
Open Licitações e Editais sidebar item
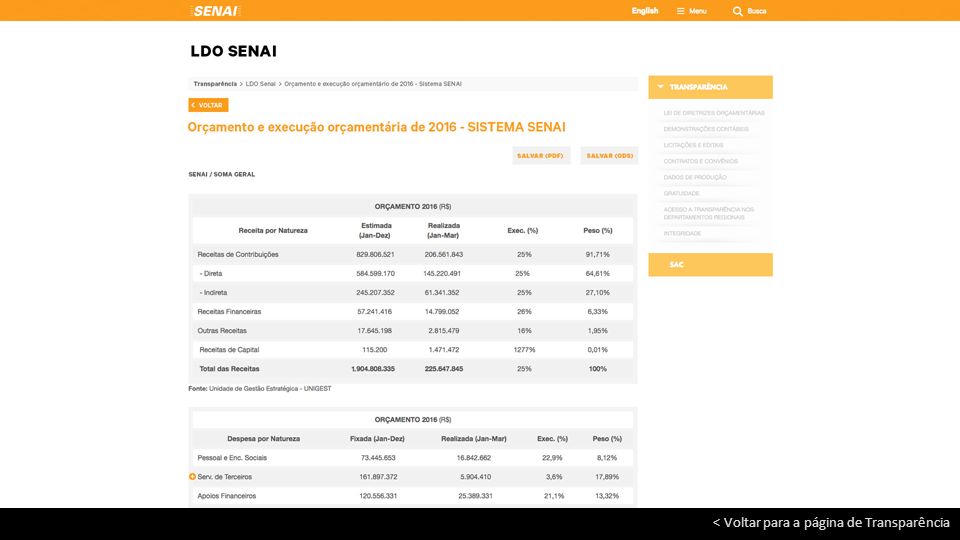[693, 145]
